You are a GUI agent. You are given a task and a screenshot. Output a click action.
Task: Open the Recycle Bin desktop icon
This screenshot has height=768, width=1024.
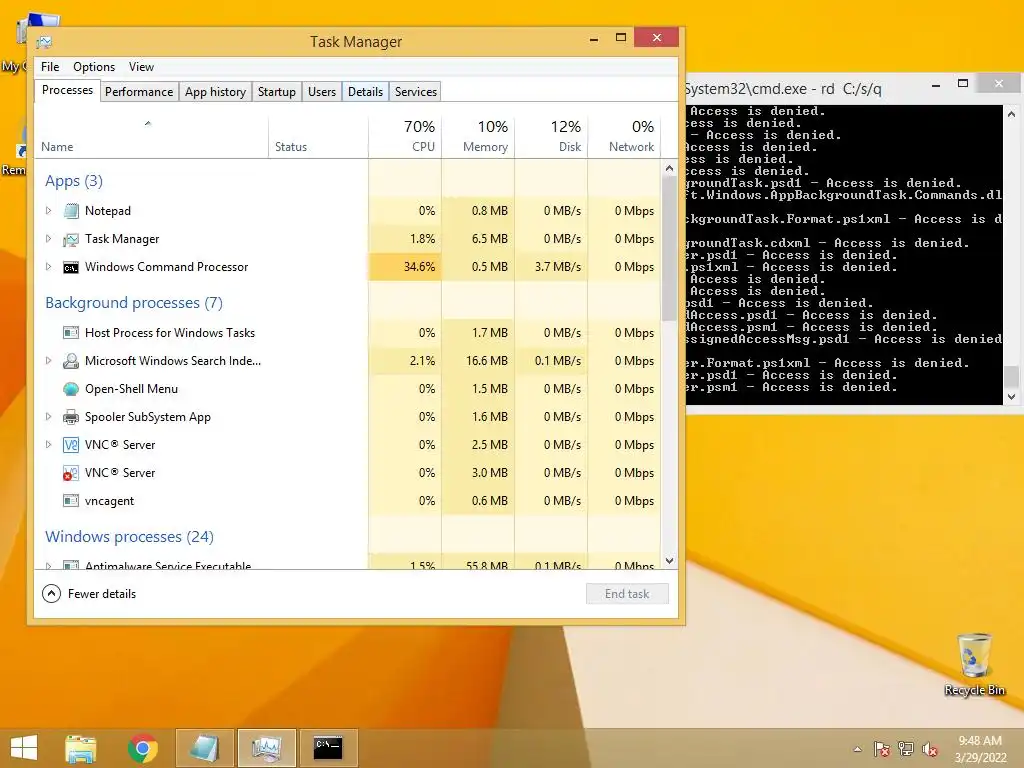pyautogui.click(x=974, y=664)
